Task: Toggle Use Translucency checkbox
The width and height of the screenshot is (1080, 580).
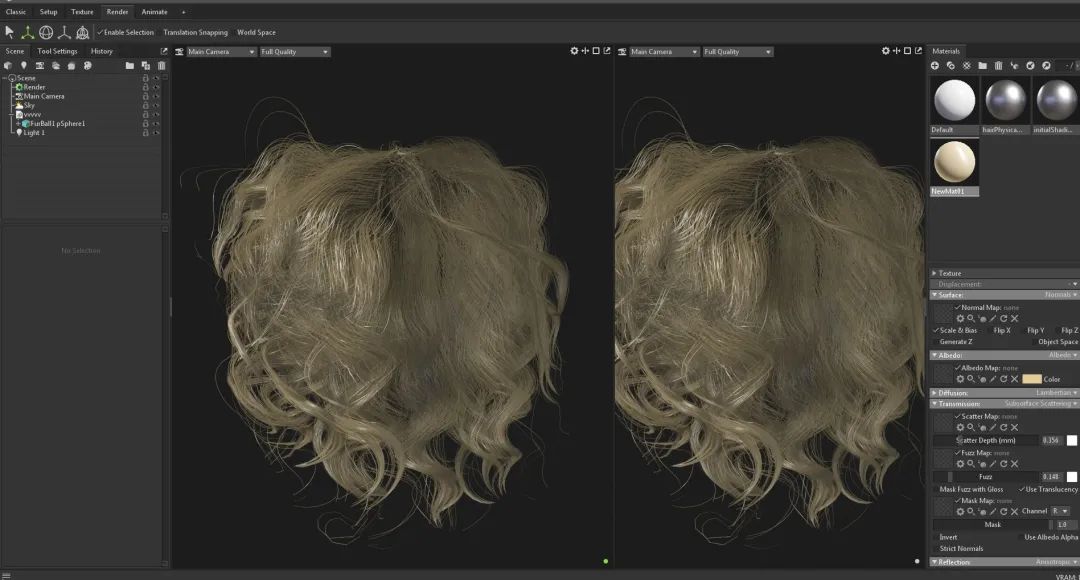Action: tap(1021, 489)
